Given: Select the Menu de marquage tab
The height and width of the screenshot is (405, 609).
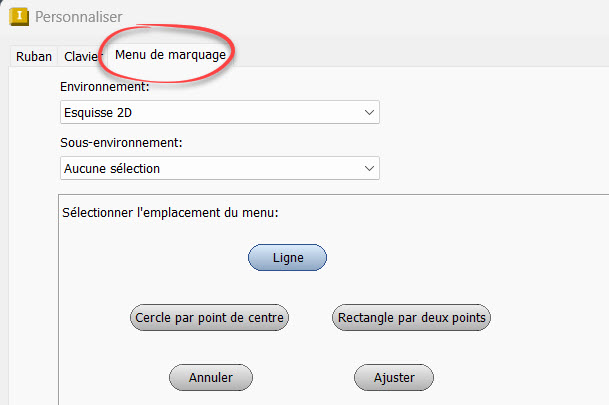Looking at the screenshot, I should pyautogui.click(x=169, y=53).
